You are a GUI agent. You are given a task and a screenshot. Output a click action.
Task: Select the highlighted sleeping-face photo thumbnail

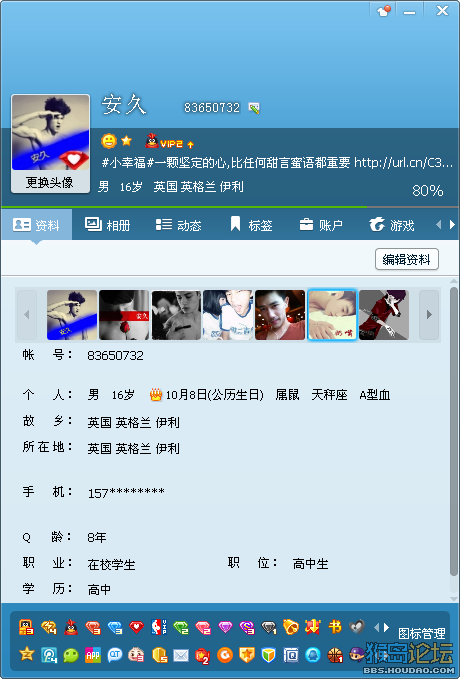332,315
